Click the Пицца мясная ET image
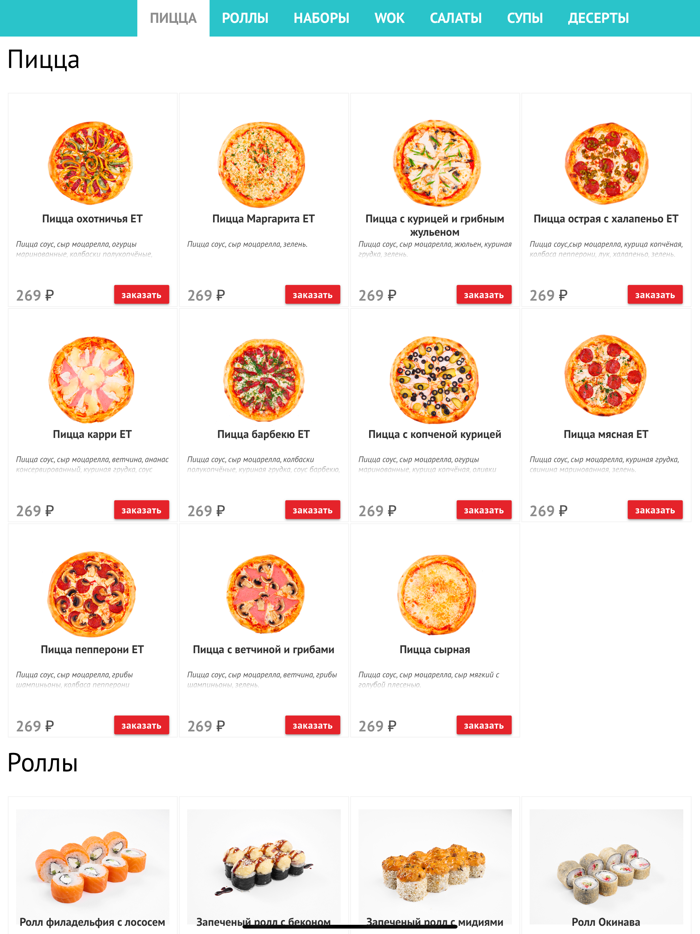Image resolution: width=700 pixels, height=934 pixels. [x=605, y=376]
